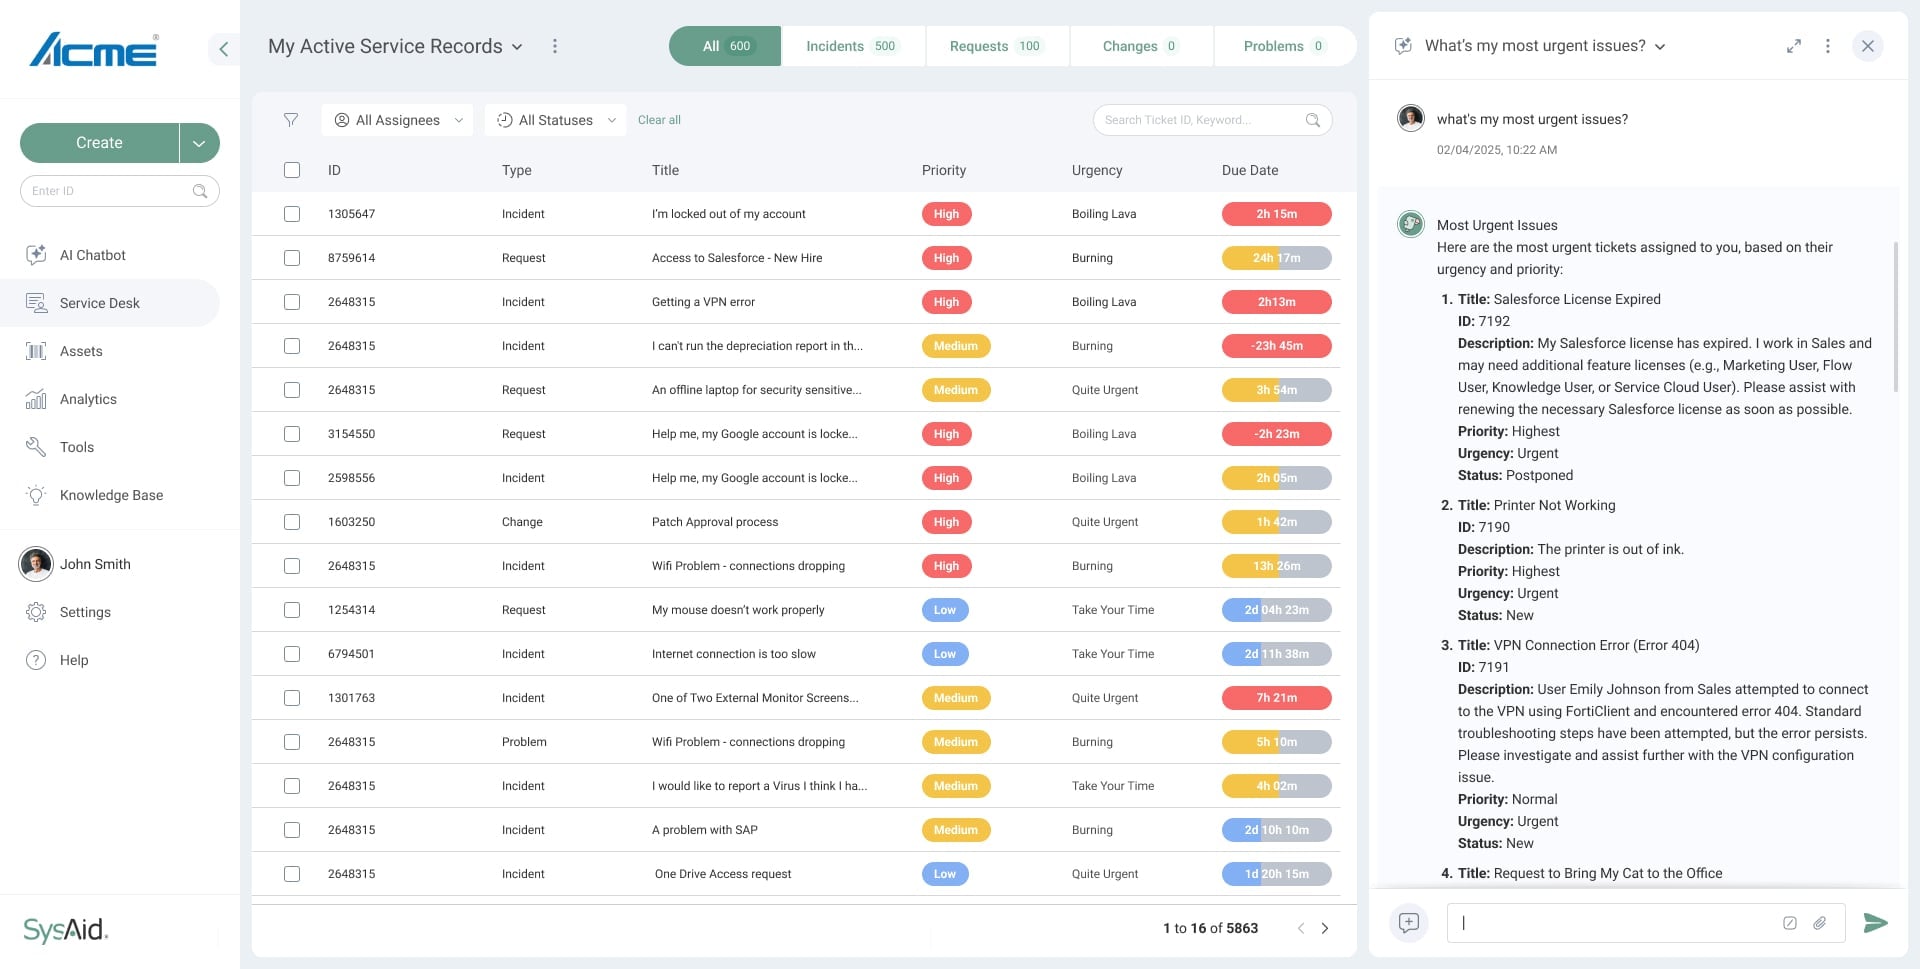1920x969 pixels.
Task: Open the All Assignees dropdown
Action: 397,120
